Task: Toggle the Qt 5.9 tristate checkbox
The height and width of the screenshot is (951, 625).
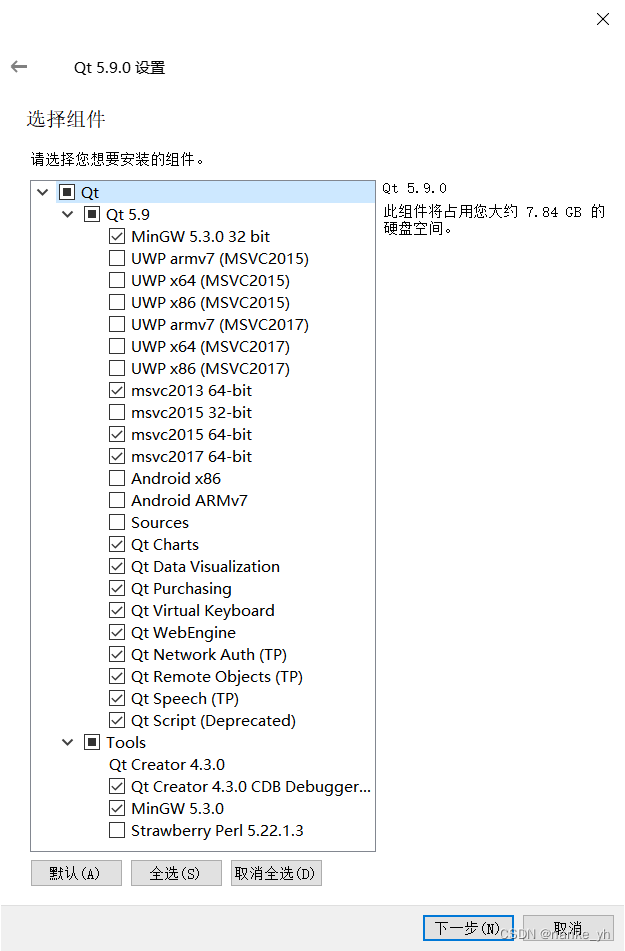Action: click(92, 214)
